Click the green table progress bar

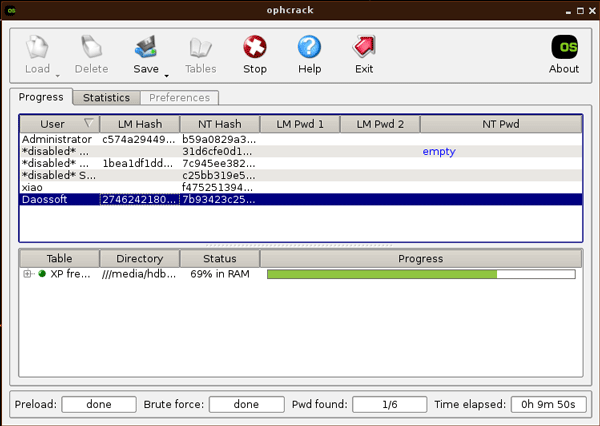tap(420, 274)
